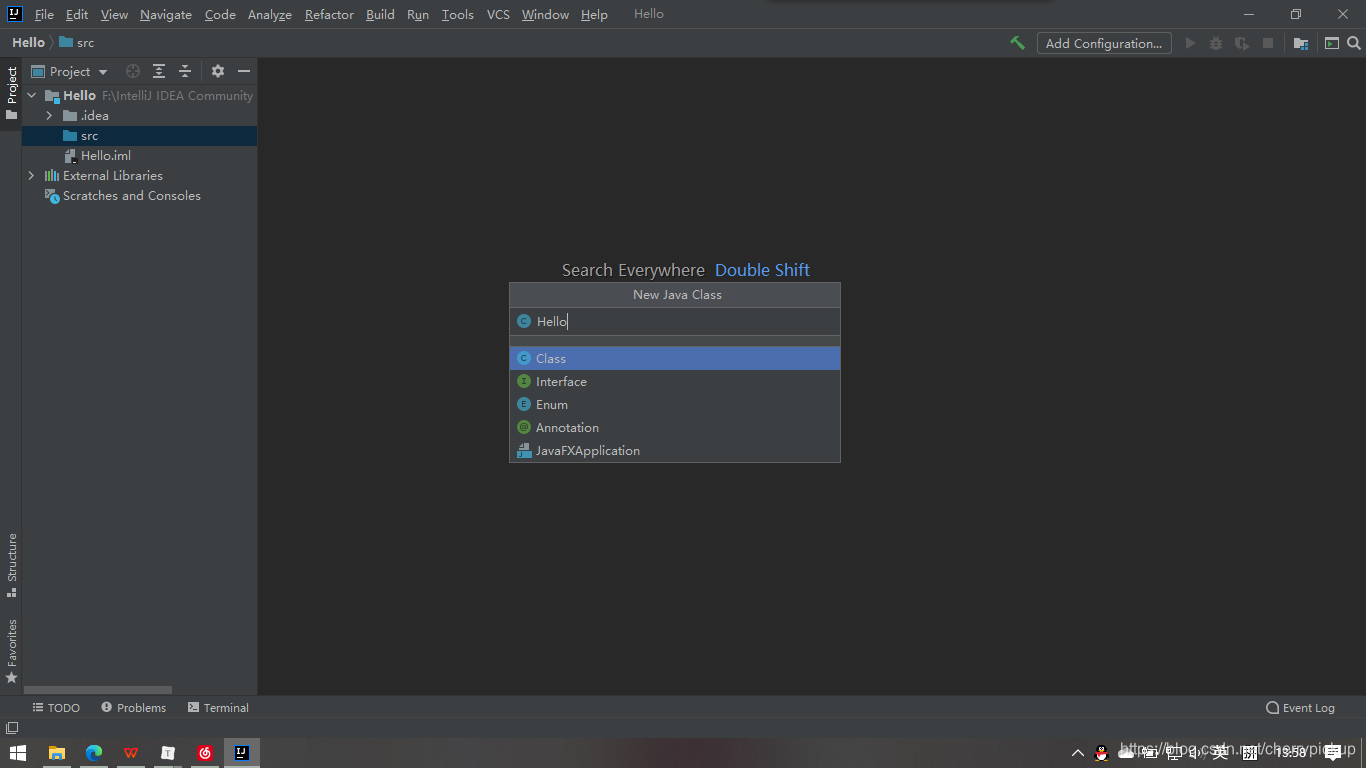Viewport: 1366px width, 768px height.
Task: Open the Window menu
Action: [545, 14]
